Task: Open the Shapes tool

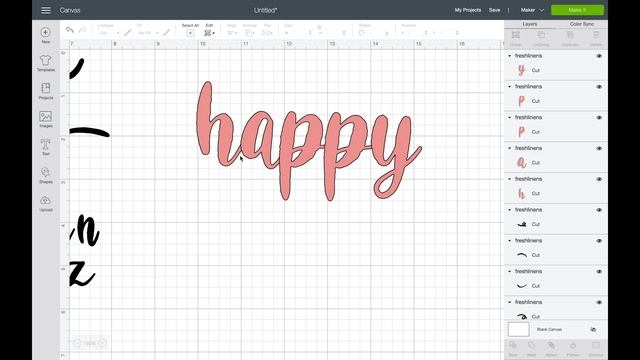Action: 46,175
